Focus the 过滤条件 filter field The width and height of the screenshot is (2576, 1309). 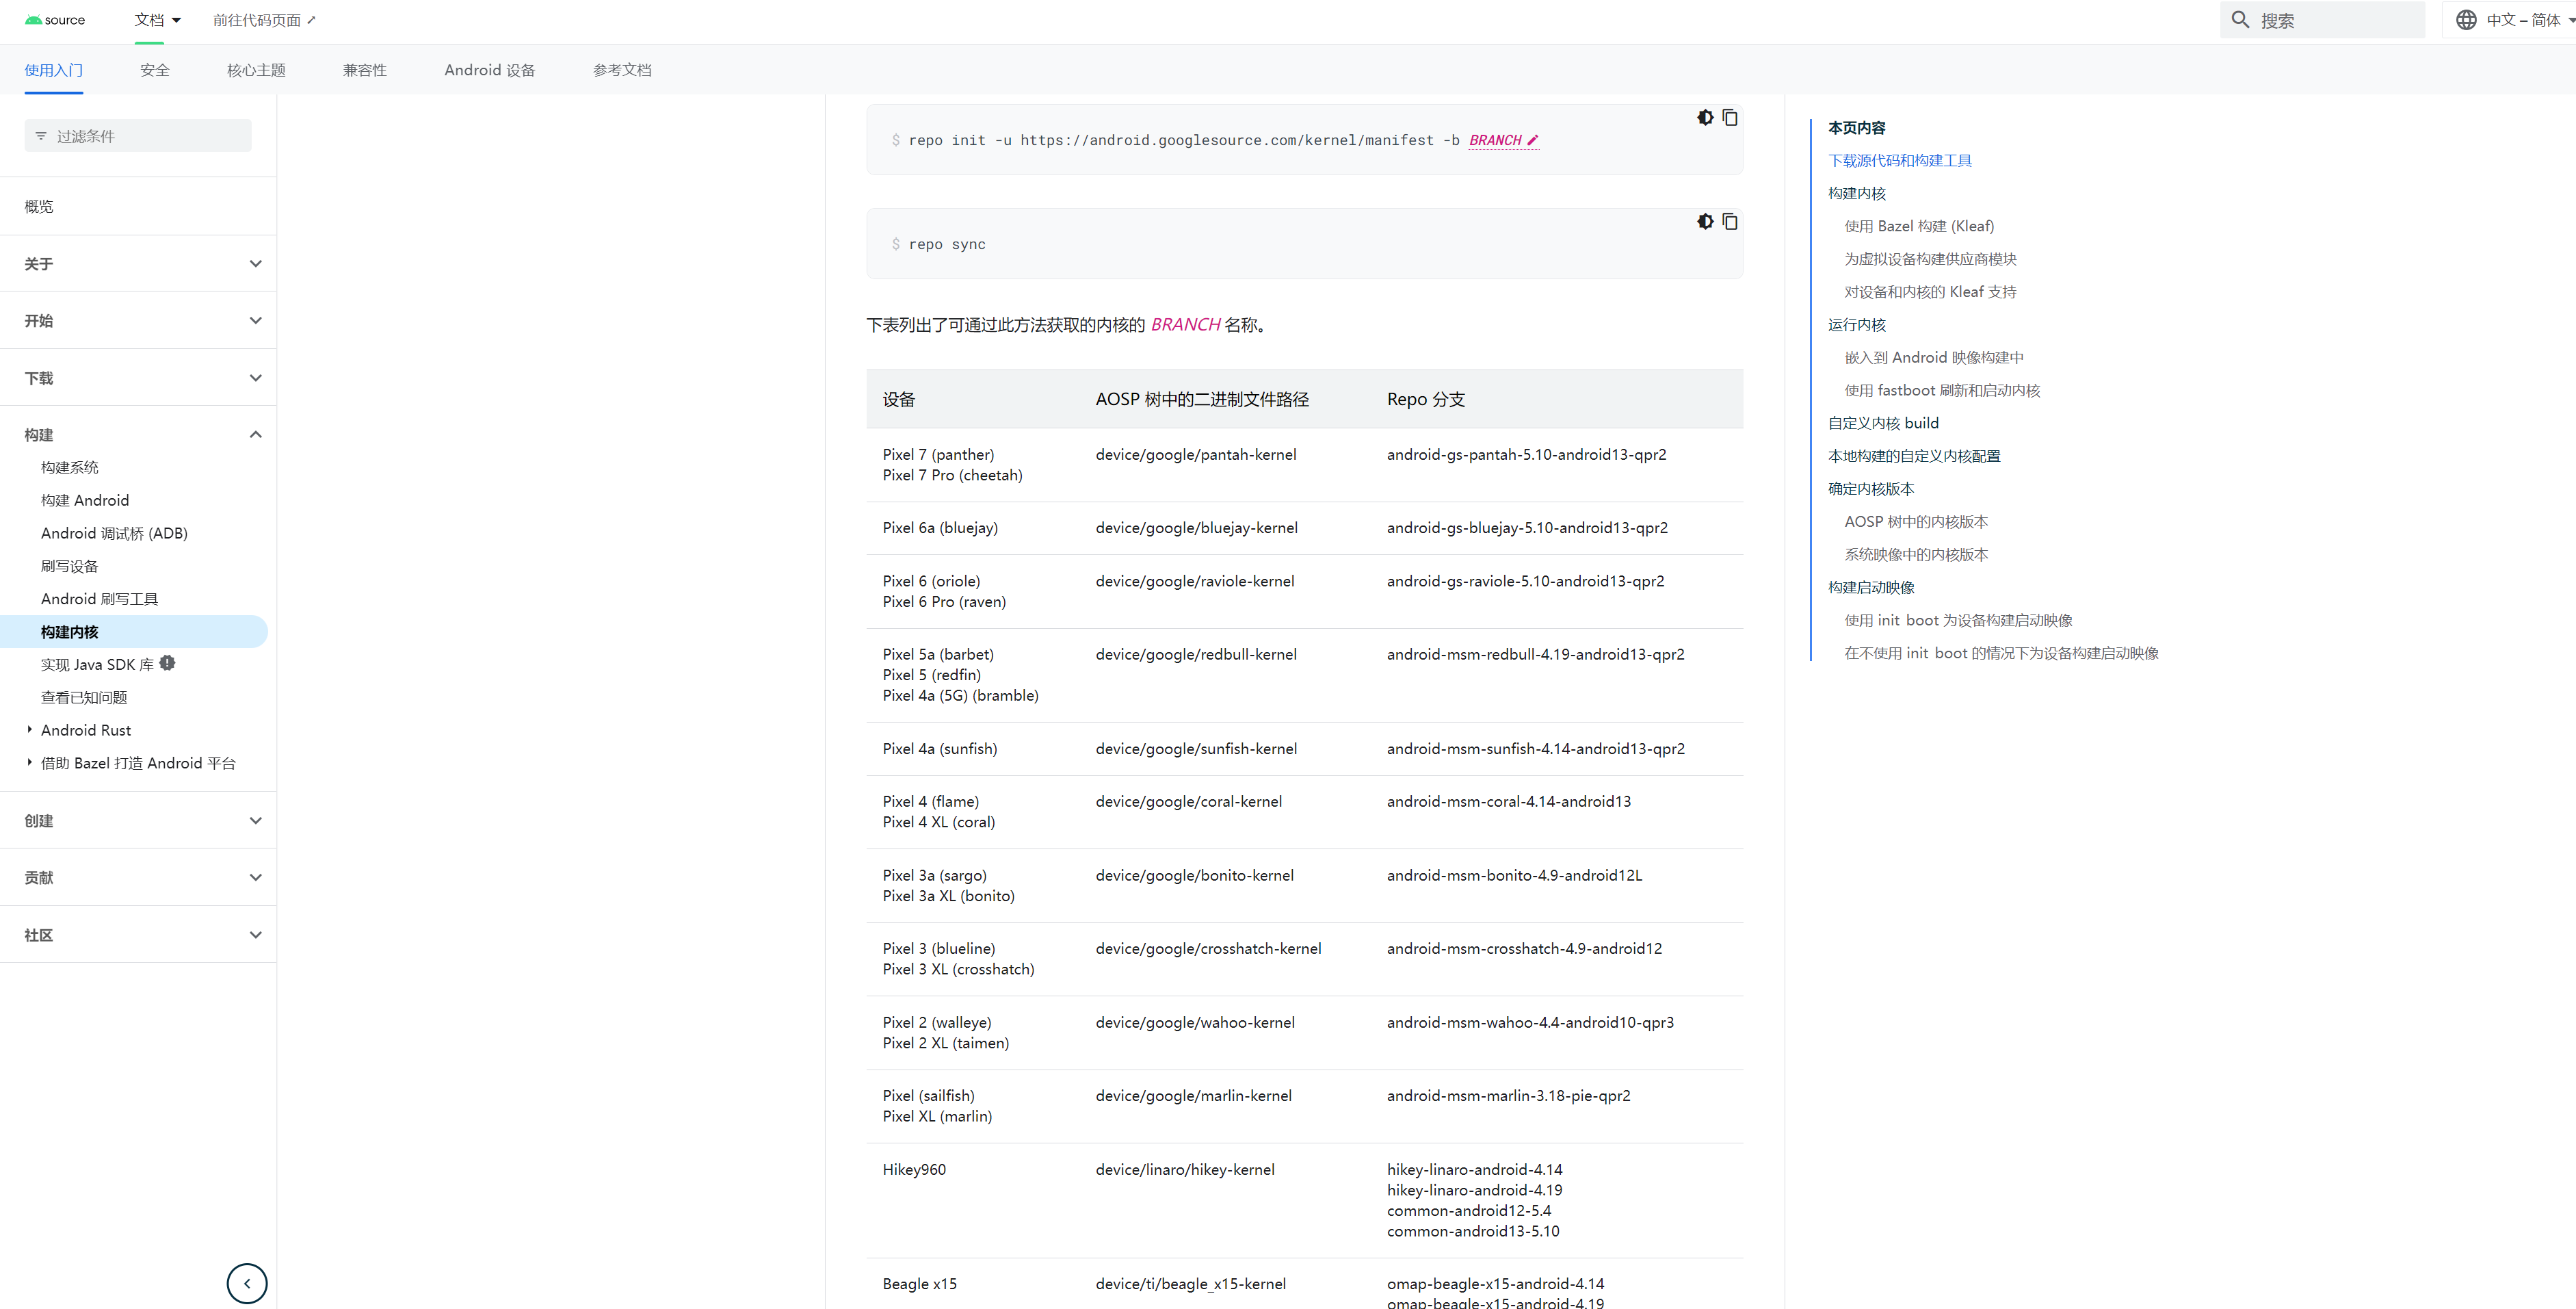(138, 136)
